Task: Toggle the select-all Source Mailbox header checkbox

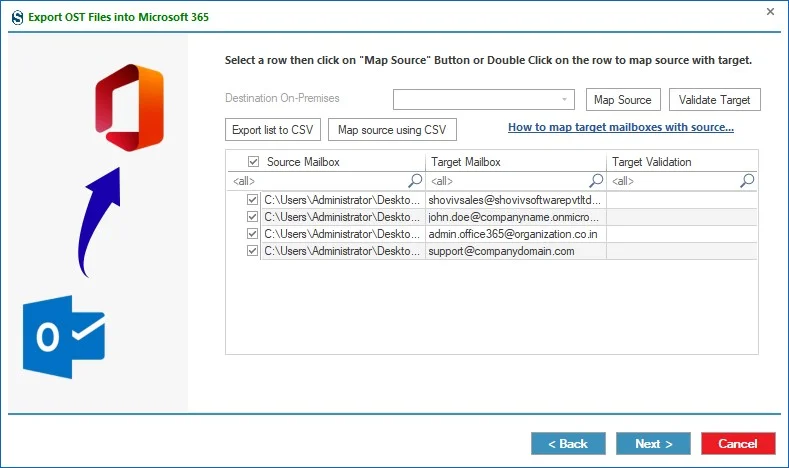Action: click(253, 162)
